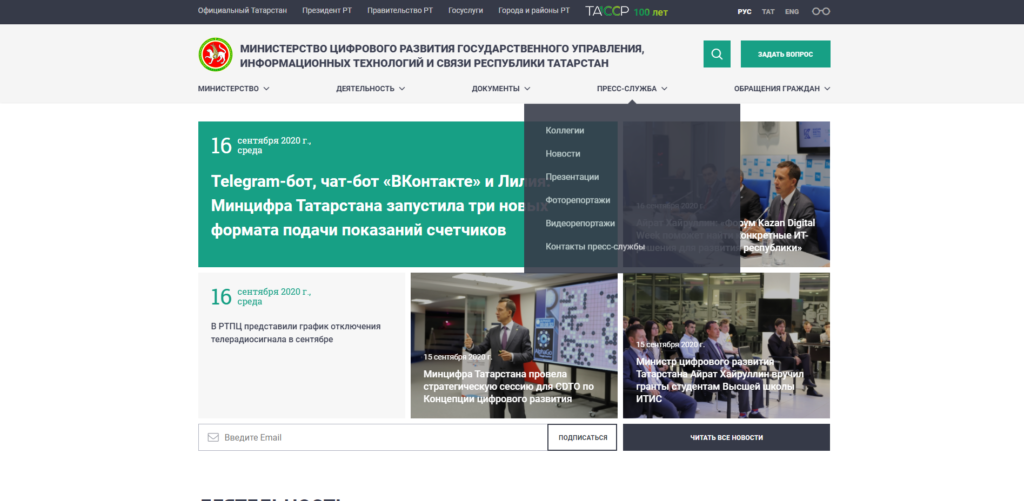Click the TACCP 100 лет logo
The height and width of the screenshot is (501, 1024).
(x=626, y=12)
